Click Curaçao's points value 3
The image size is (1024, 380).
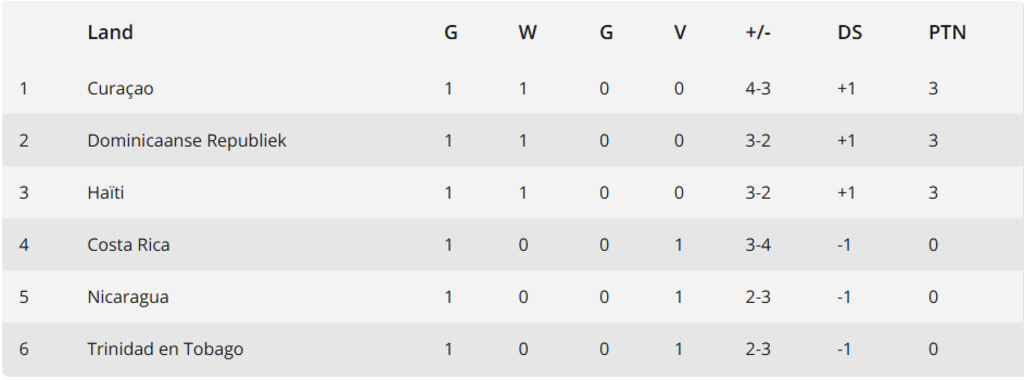(933, 88)
